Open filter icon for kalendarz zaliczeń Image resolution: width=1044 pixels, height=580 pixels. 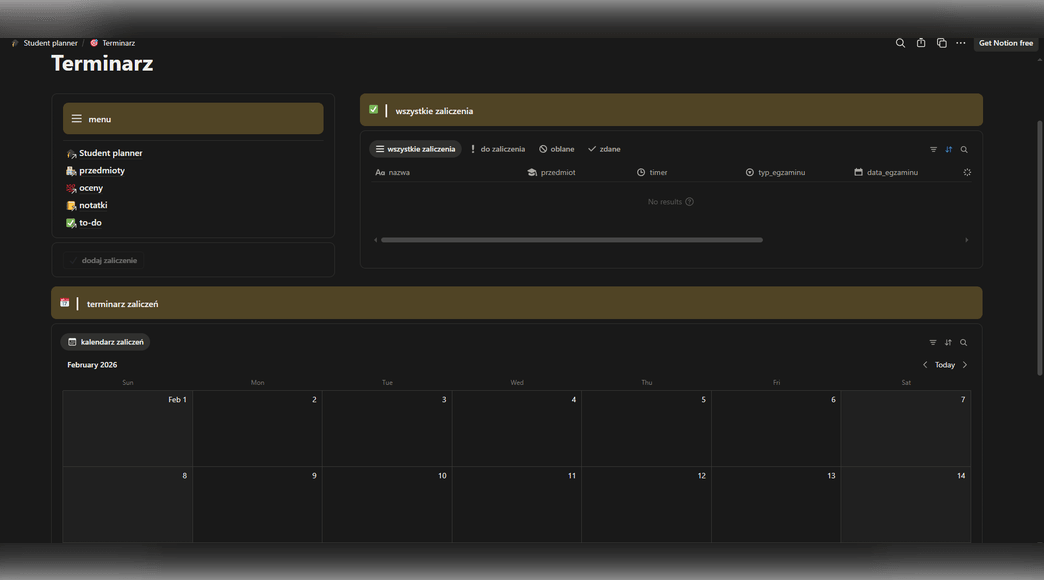[x=933, y=342]
